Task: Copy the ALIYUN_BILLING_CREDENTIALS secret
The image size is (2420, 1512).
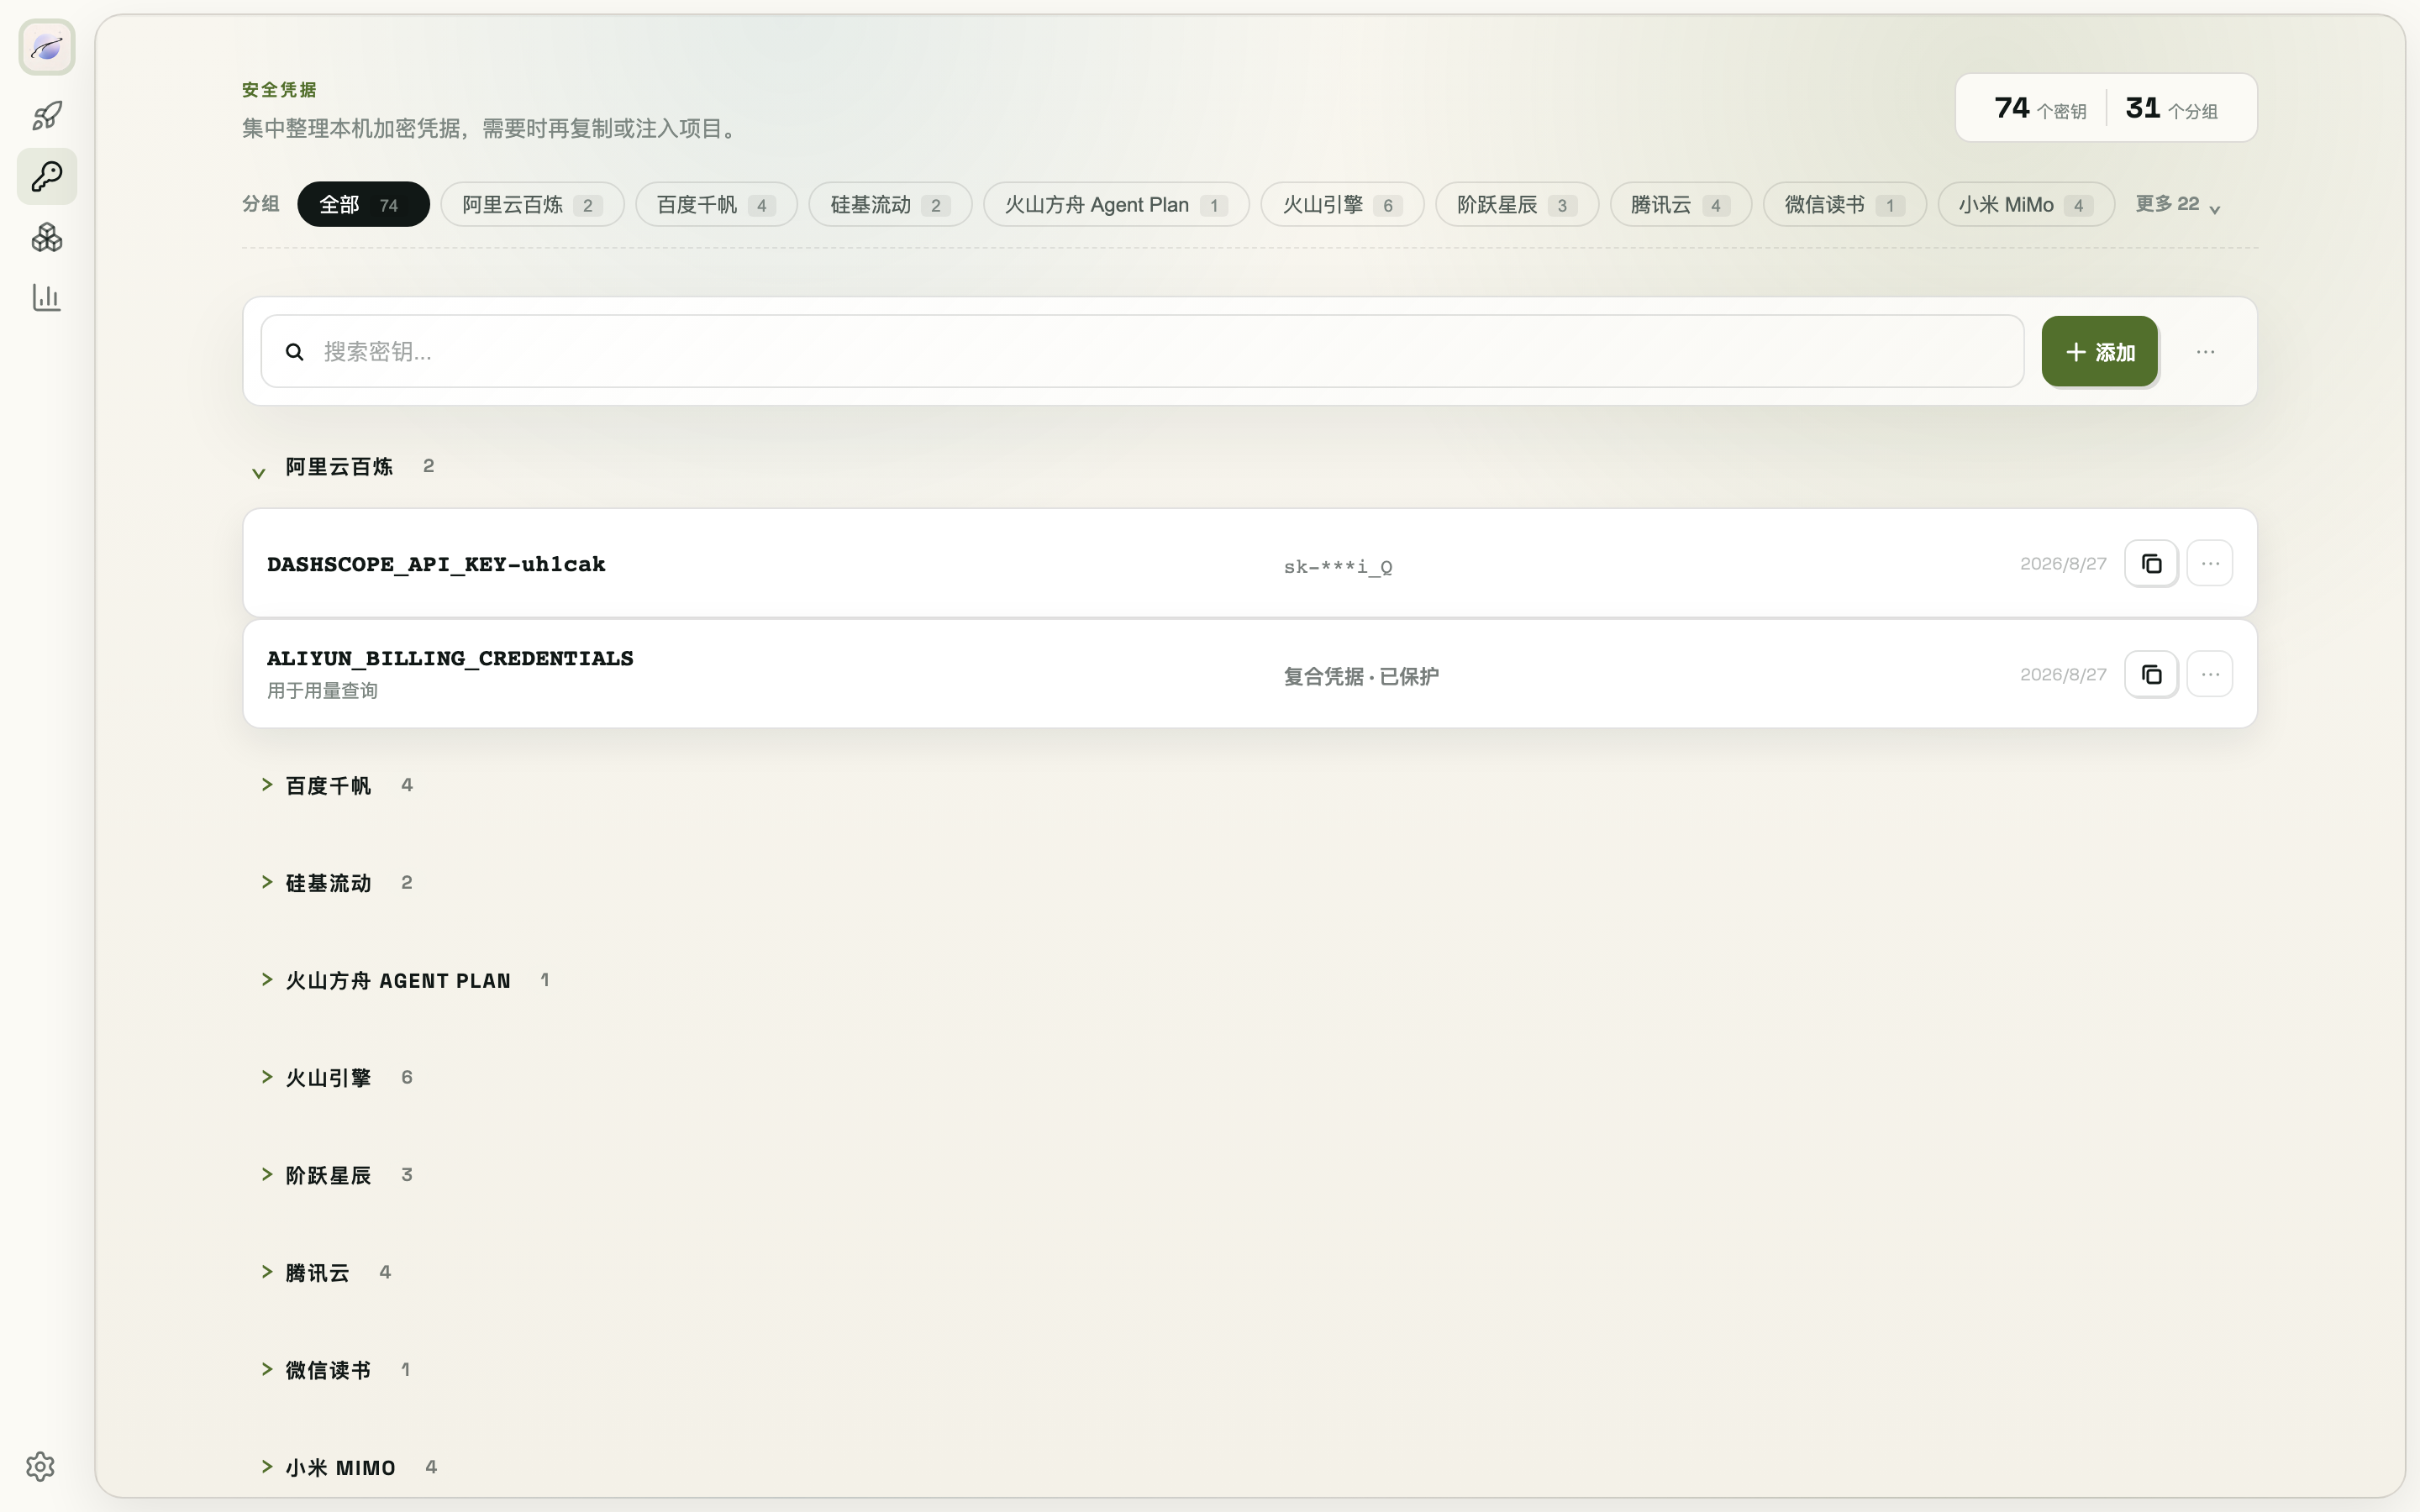Action: (2151, 675)
